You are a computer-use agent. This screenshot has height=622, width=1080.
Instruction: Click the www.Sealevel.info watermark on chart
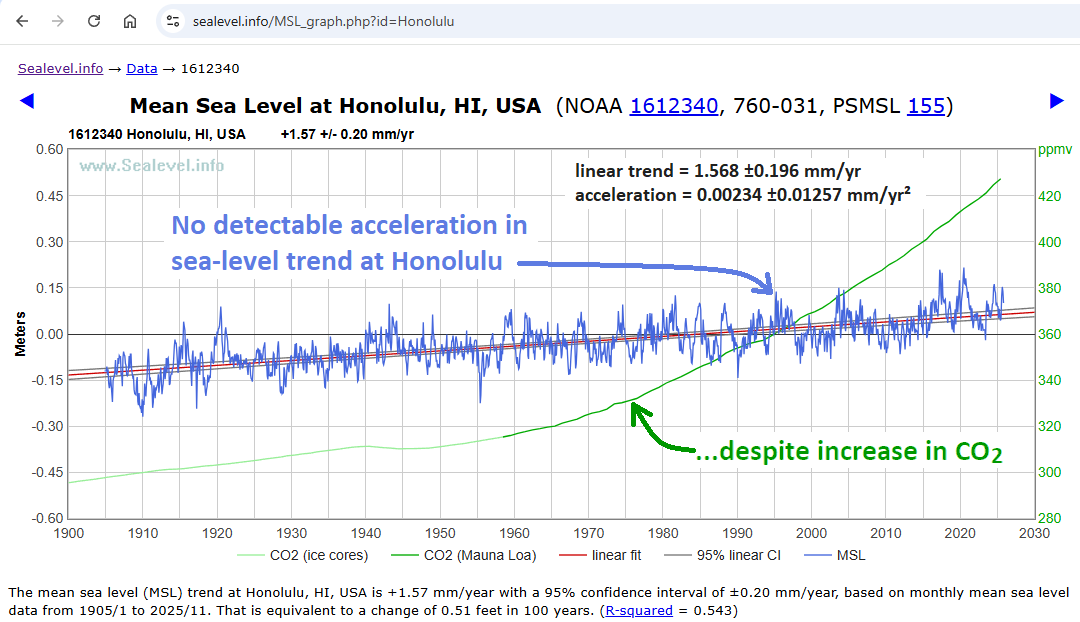click(152, 166)
